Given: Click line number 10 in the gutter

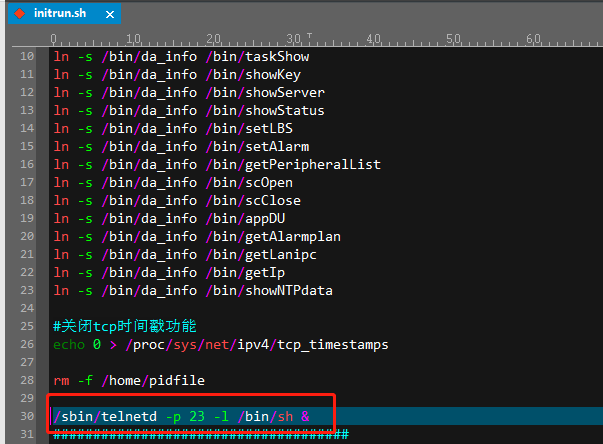Looking at the screenshot, I should tap(26, 57).
